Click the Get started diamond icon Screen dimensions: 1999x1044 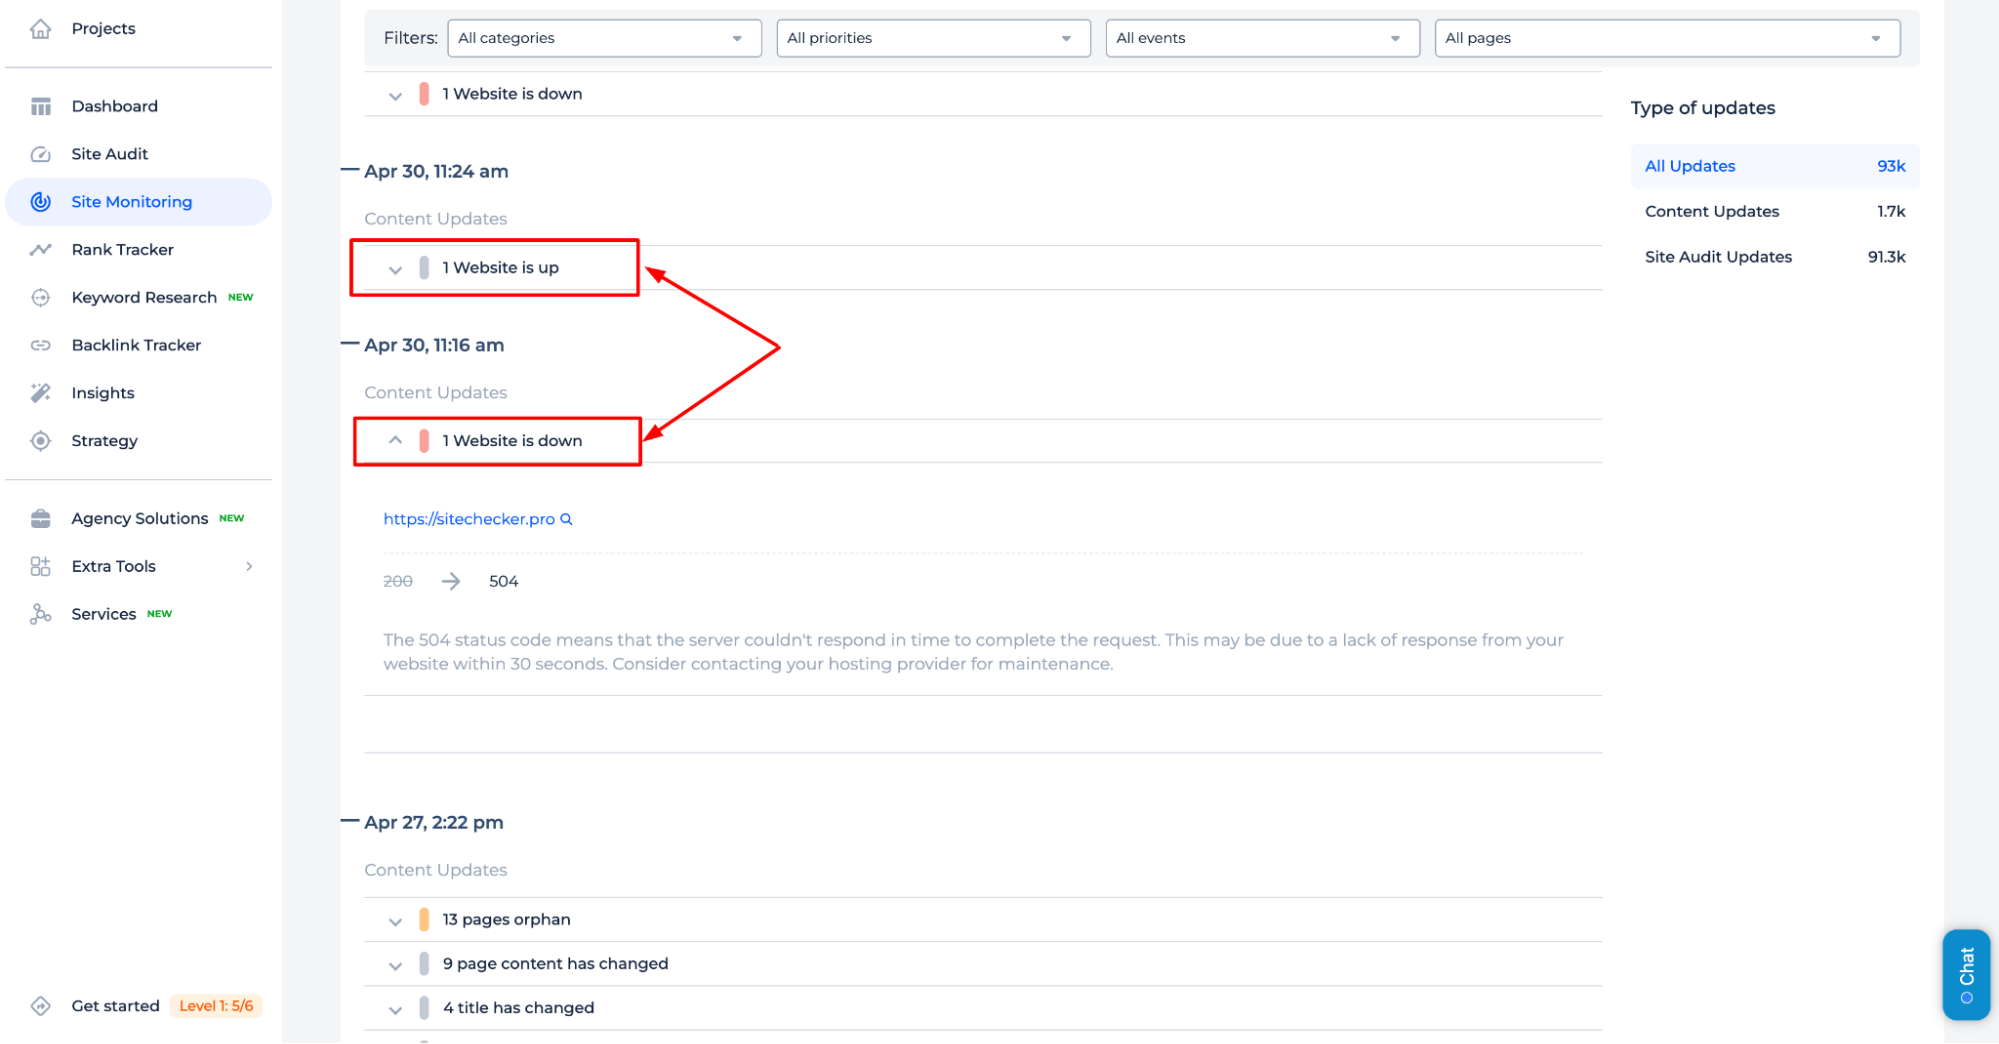[x=40, y=1006]
